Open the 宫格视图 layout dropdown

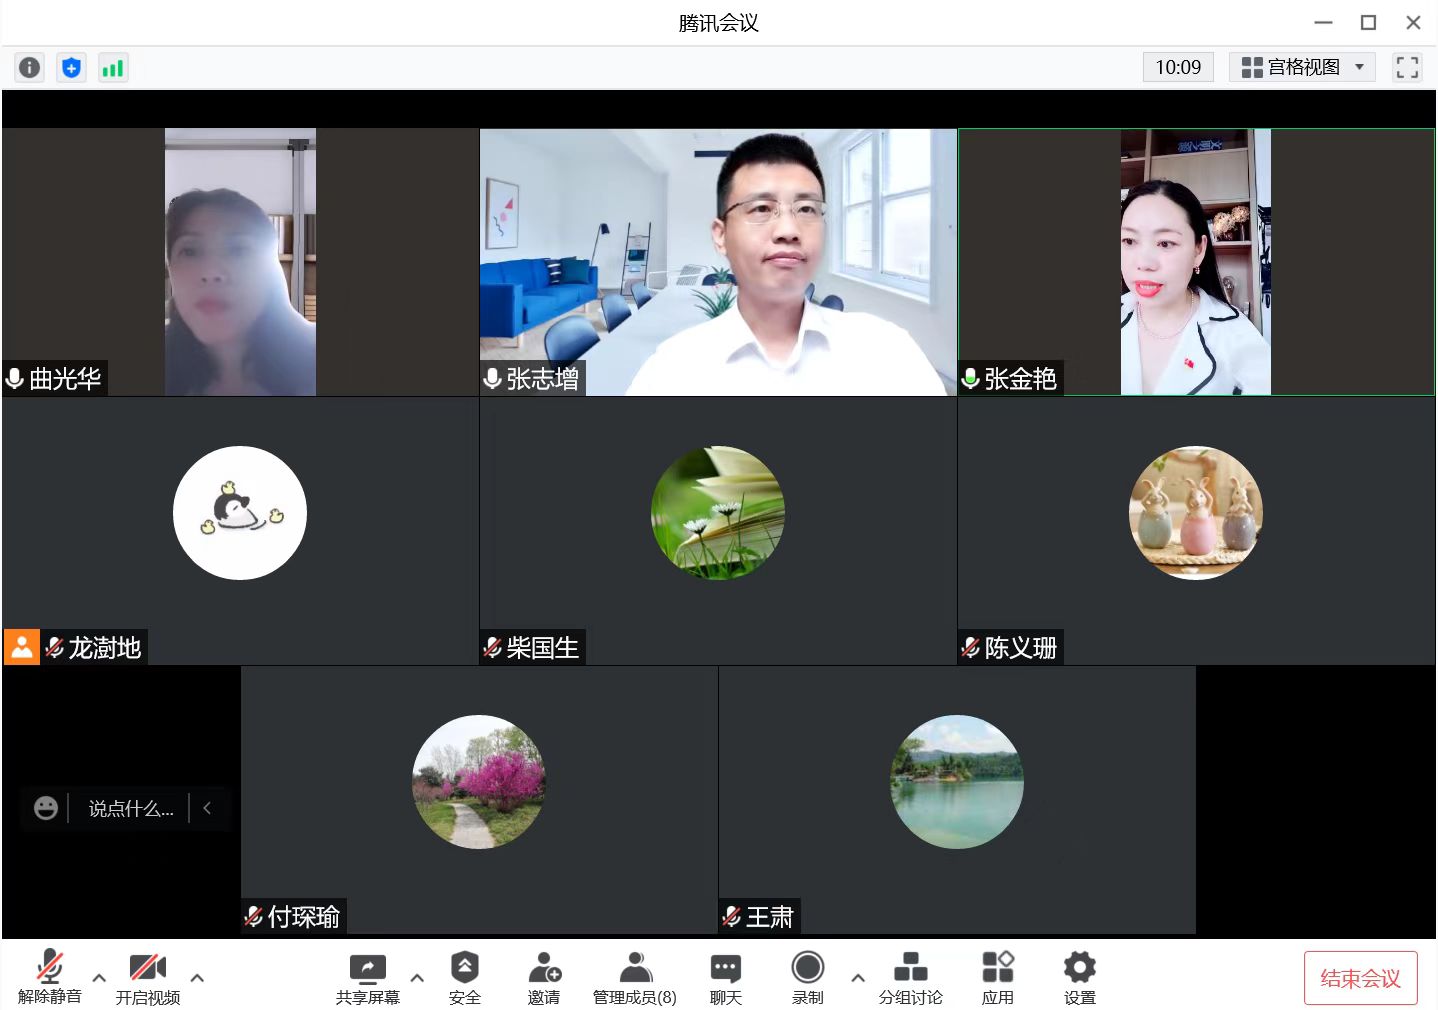pyautogui.click(x=1302, y=67)
